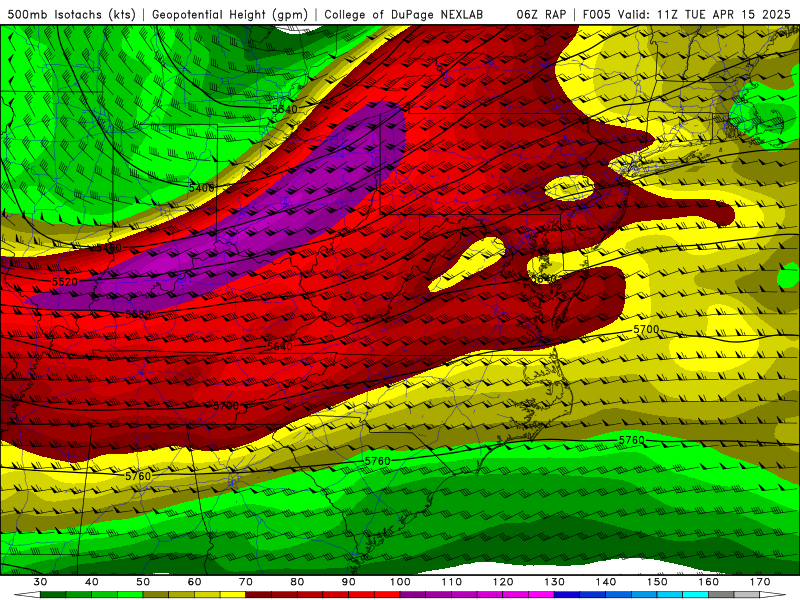Select the darkest green legend swatch at 30
800x600 pixels.
53,595
